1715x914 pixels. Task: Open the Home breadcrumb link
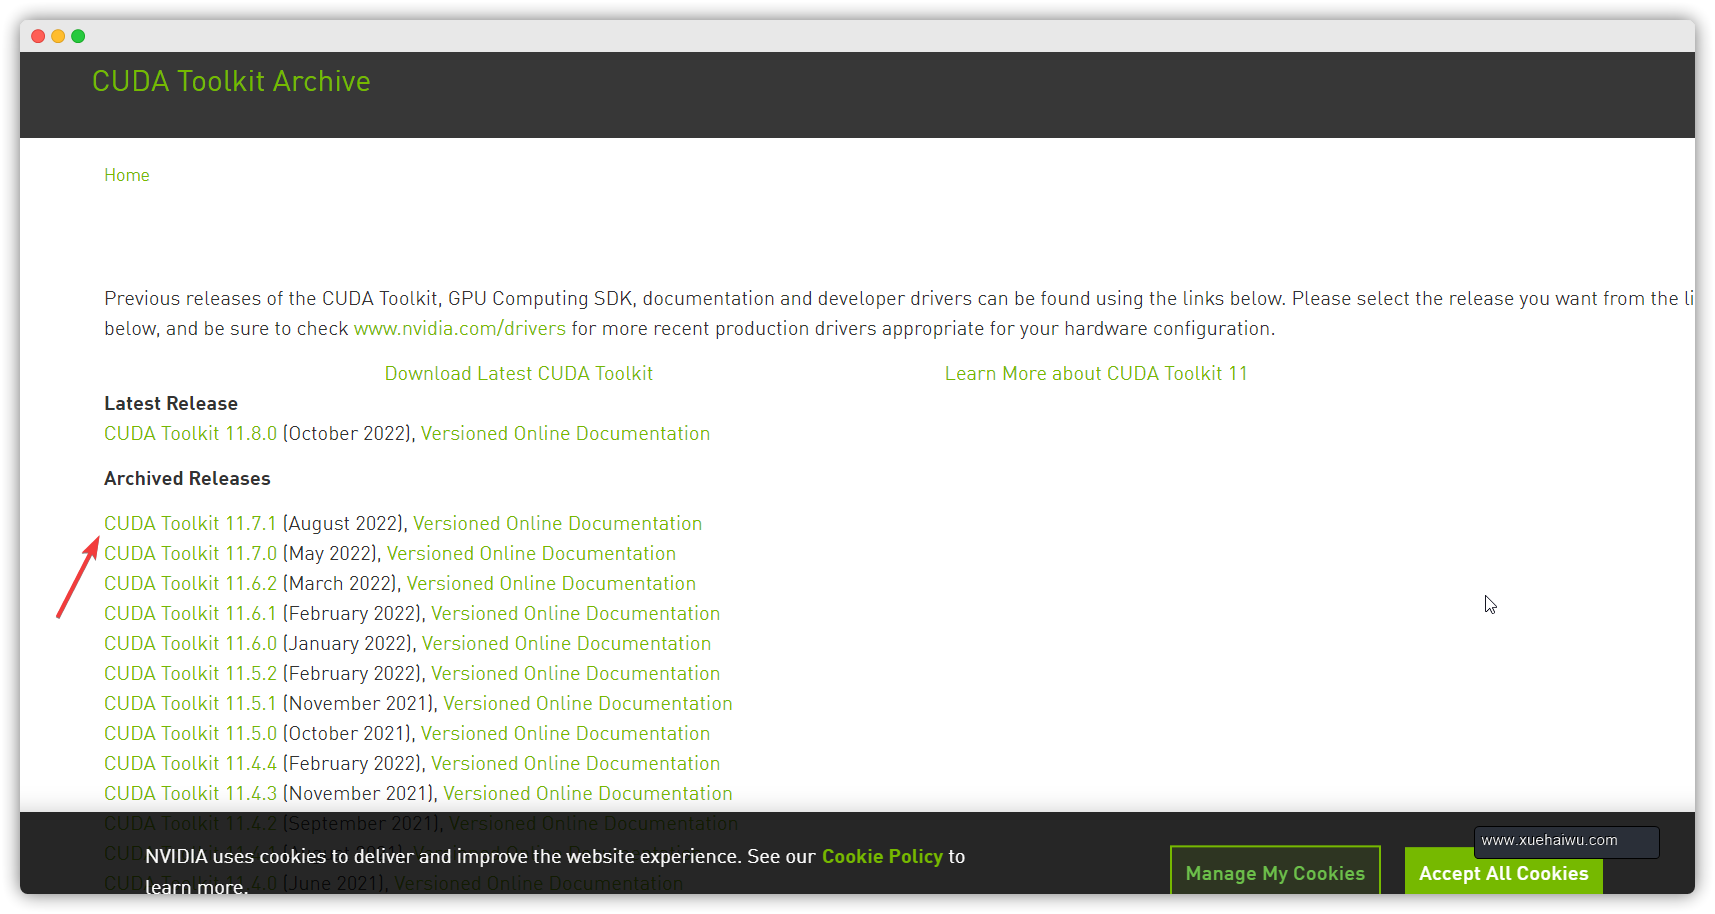point(127,175)
